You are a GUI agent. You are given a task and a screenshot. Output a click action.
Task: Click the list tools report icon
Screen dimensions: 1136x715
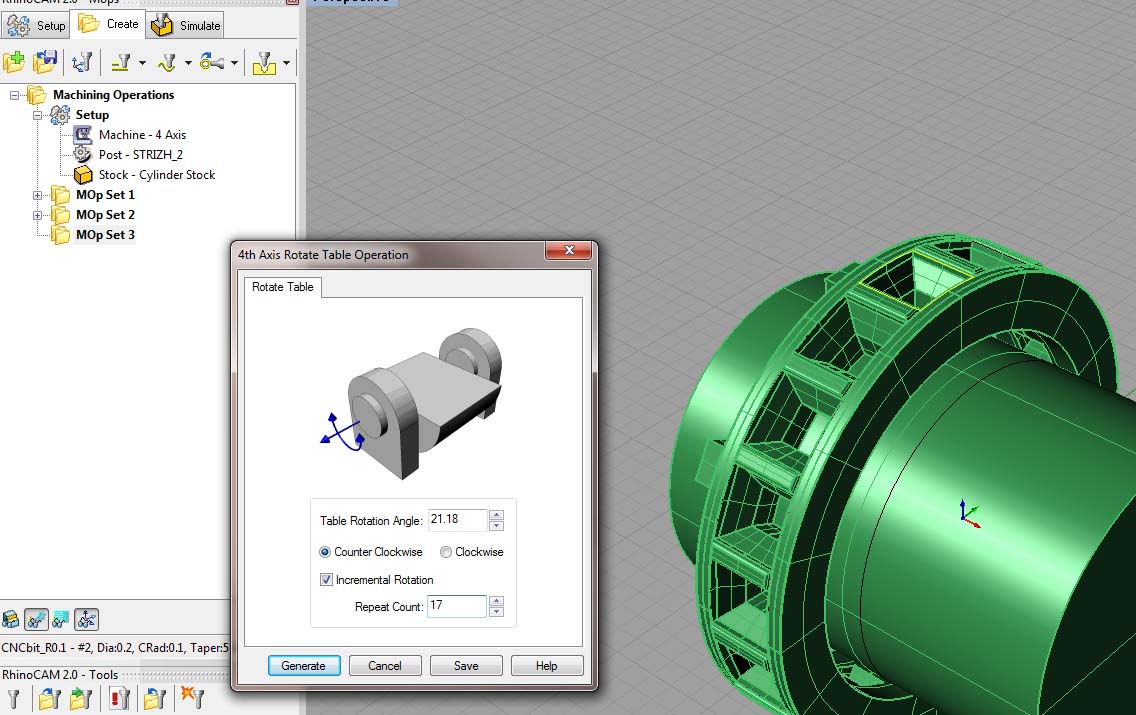120,698
